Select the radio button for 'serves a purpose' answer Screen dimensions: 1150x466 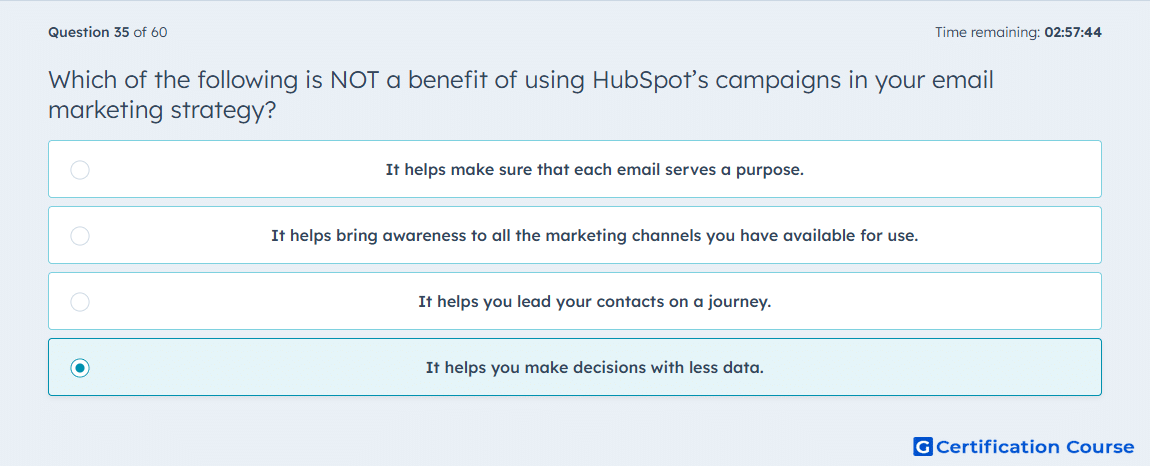(x=80, y=170)
